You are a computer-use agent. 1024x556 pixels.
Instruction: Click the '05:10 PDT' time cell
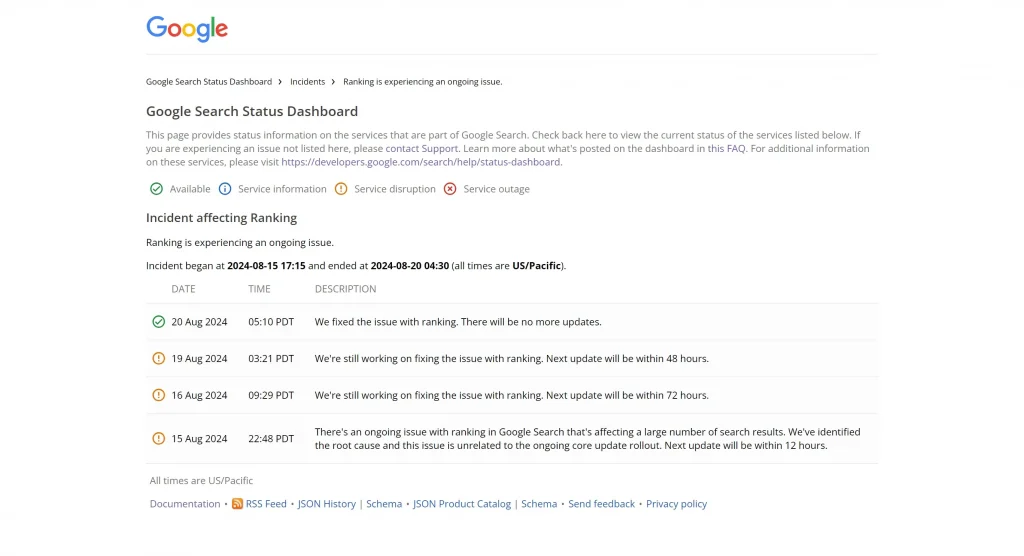coord(271,321)
